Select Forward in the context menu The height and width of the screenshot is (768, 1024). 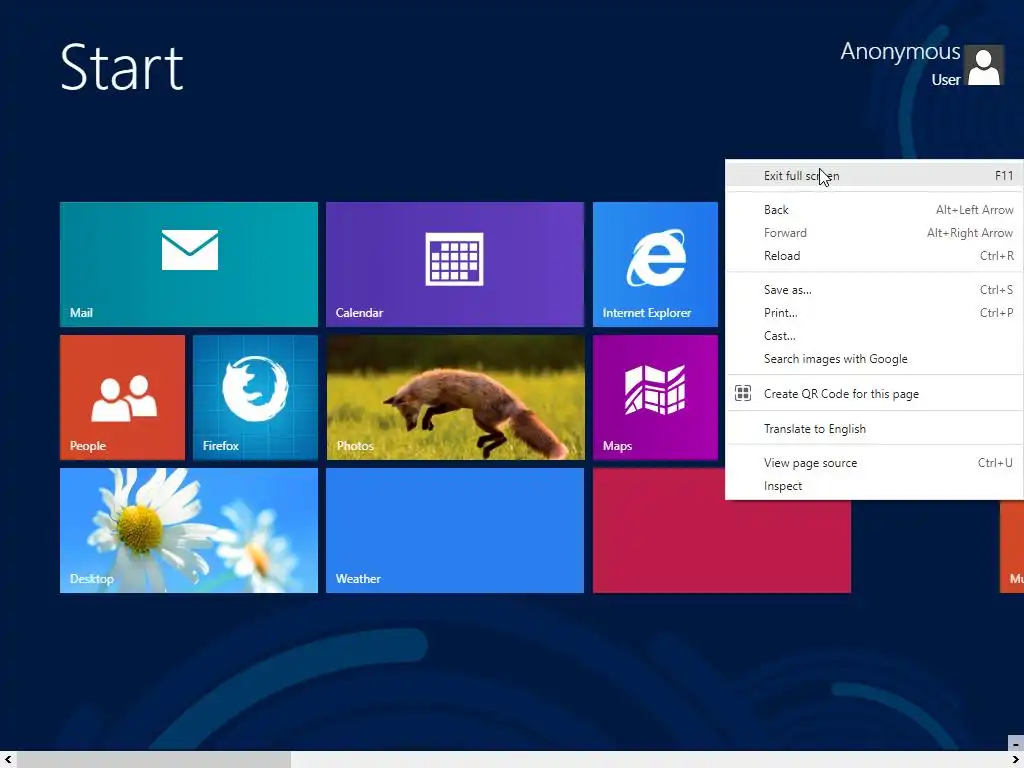(x=874, y=232)
